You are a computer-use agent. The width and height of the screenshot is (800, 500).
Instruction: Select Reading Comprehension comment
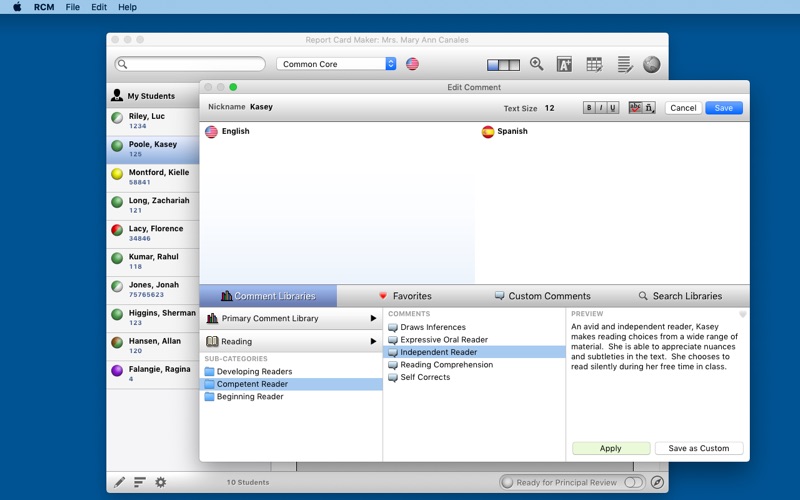click(474, 365)
